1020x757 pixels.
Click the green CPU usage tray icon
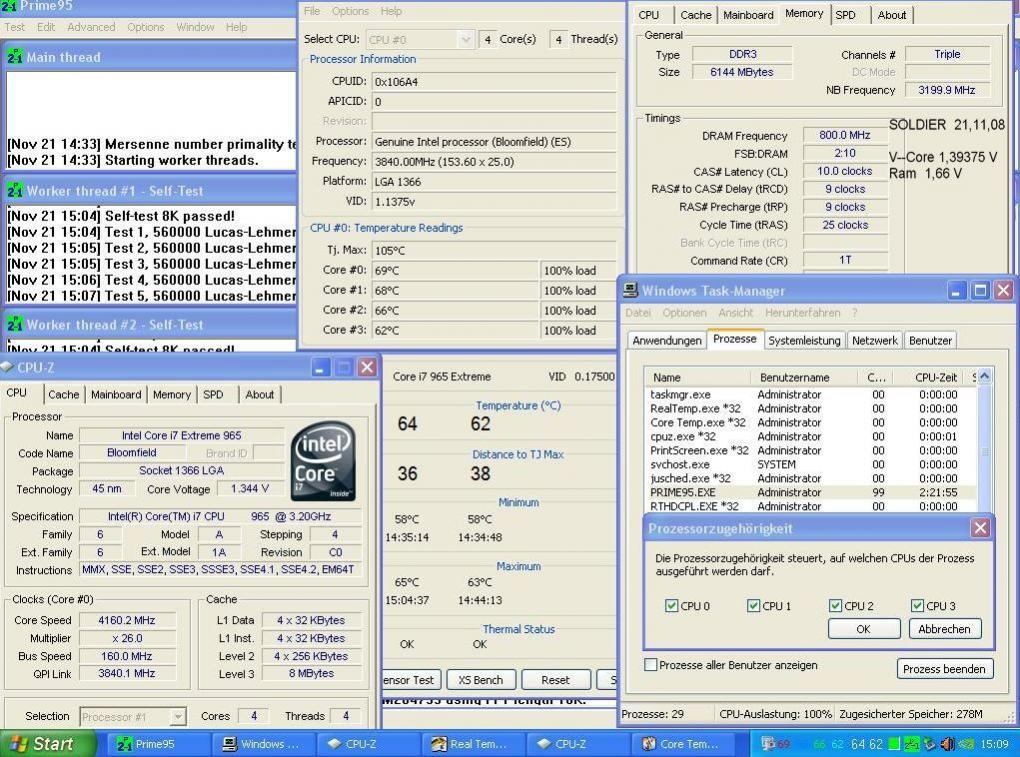coord(895,743)
